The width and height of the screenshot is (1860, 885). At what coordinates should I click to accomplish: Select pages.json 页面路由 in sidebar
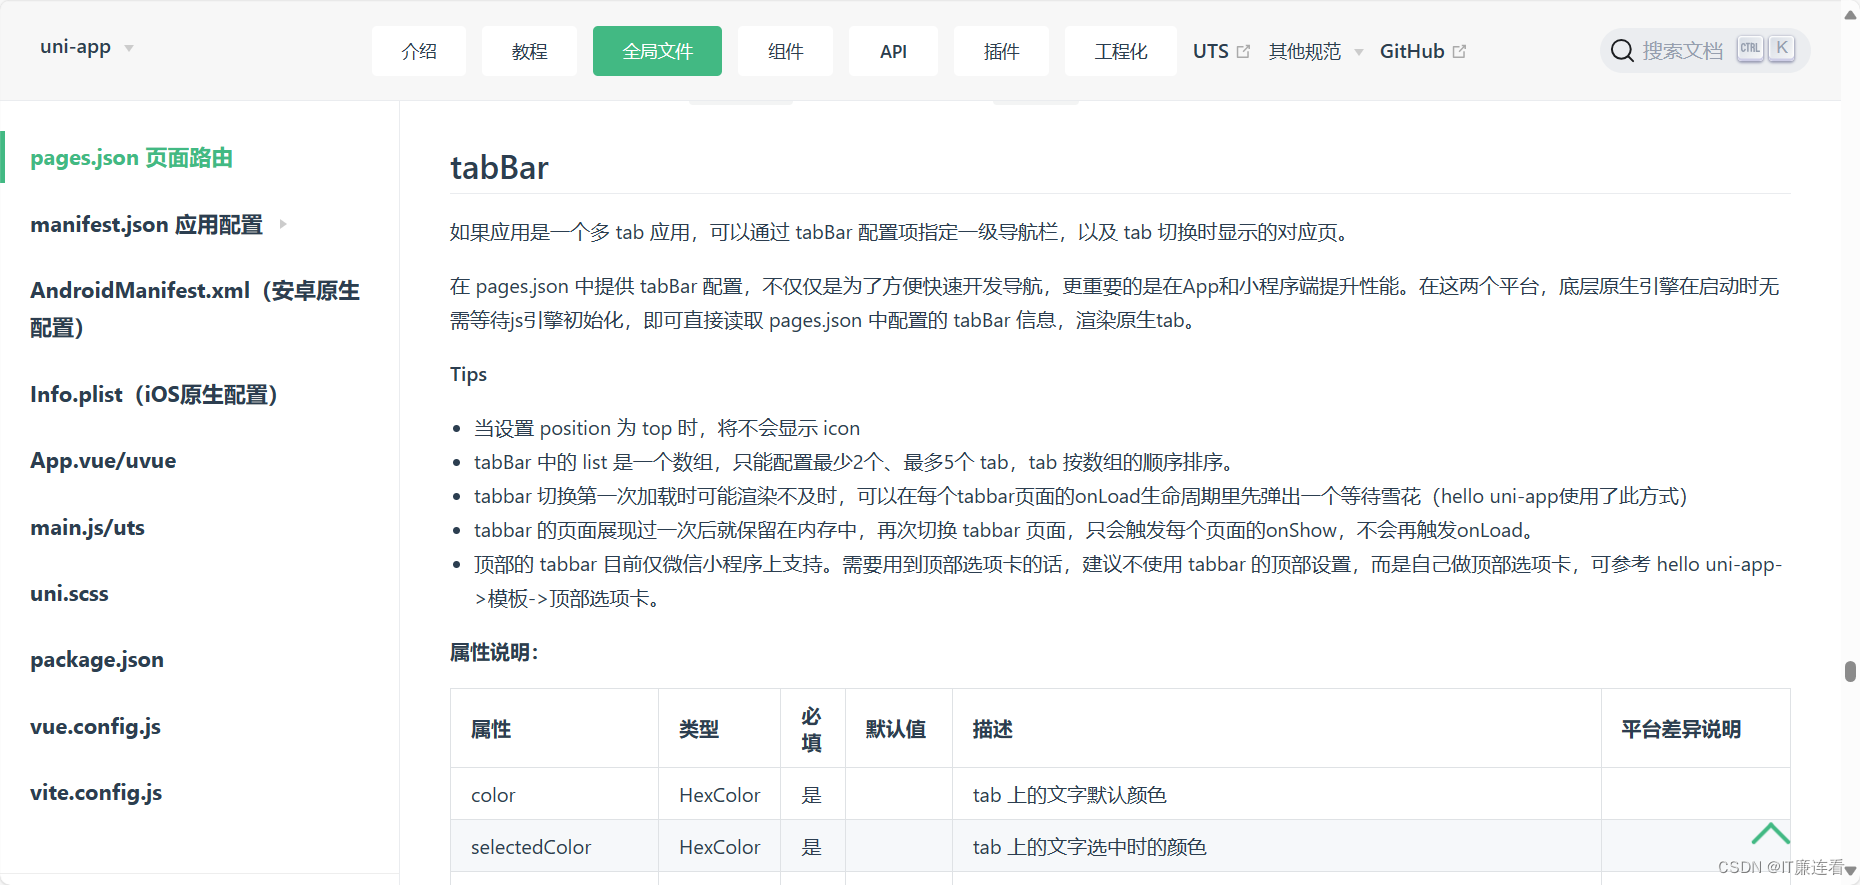coord(131,158)
